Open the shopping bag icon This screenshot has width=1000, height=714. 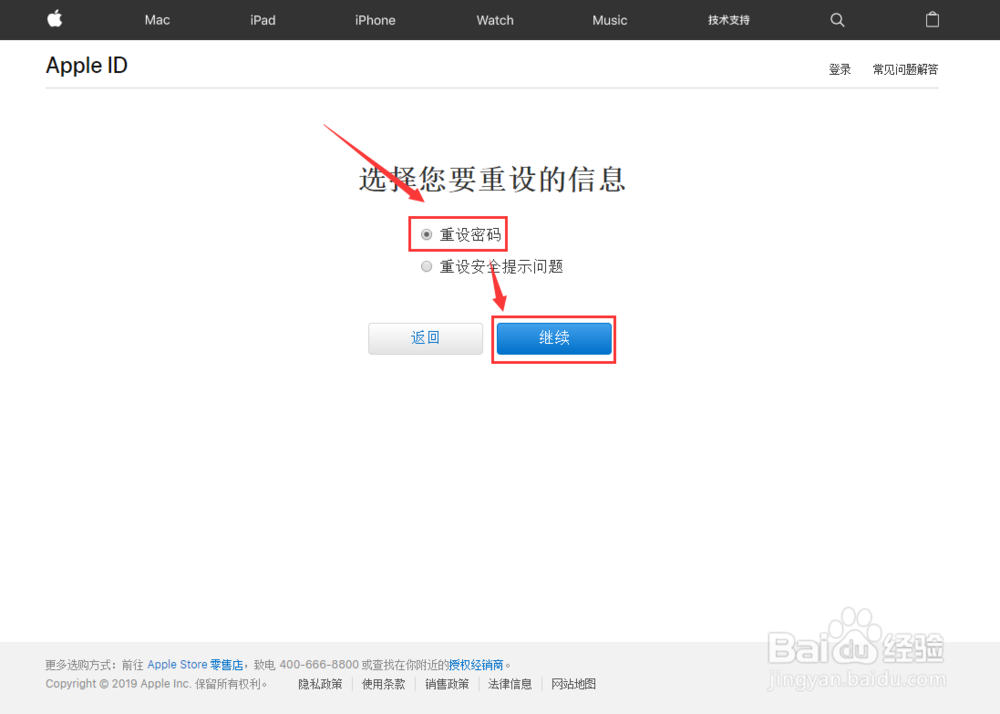pos(932,20)
